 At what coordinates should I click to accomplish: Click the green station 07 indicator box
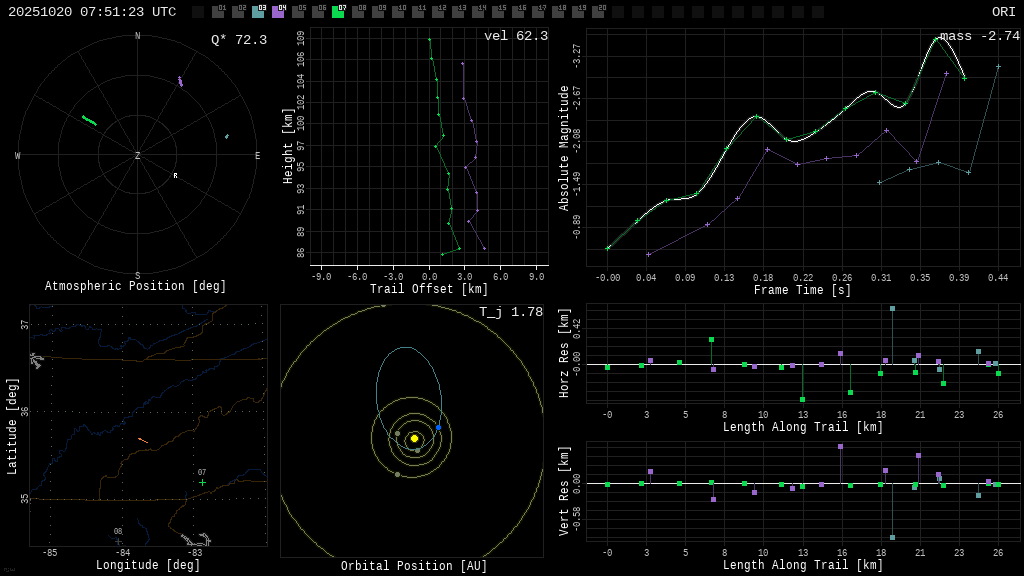pos(338,12)
